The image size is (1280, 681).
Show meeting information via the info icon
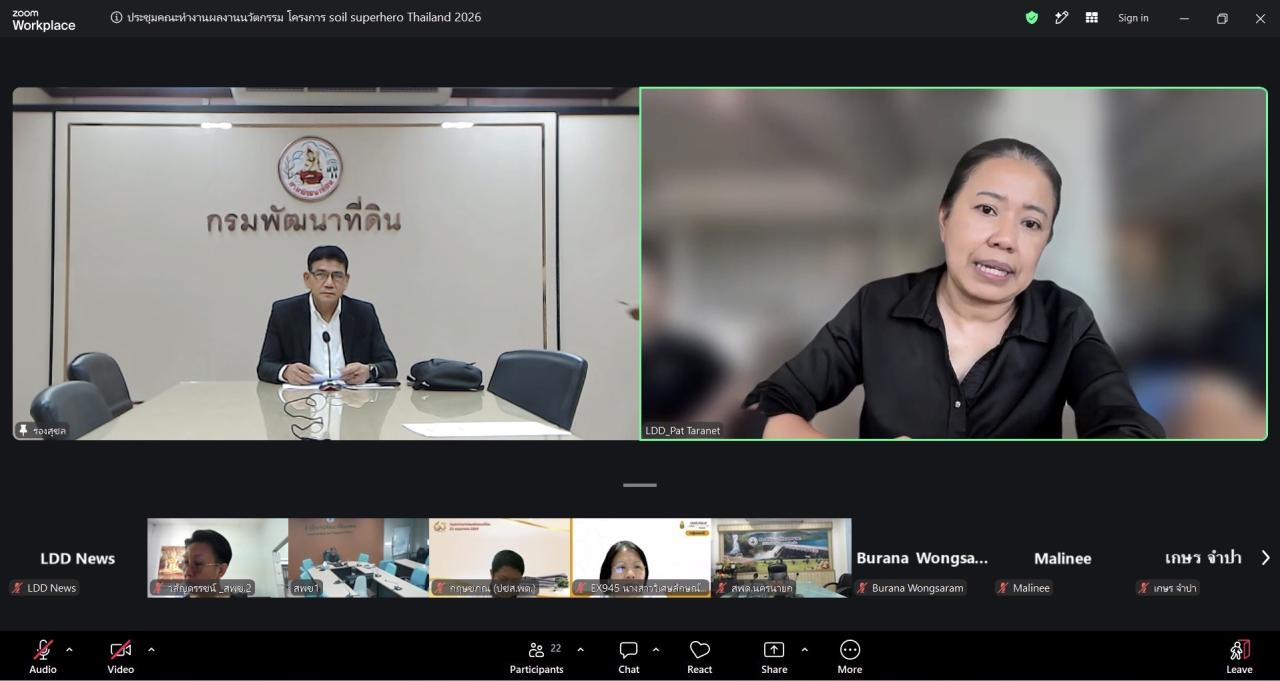pyautogui.click(x=116, y=17)
